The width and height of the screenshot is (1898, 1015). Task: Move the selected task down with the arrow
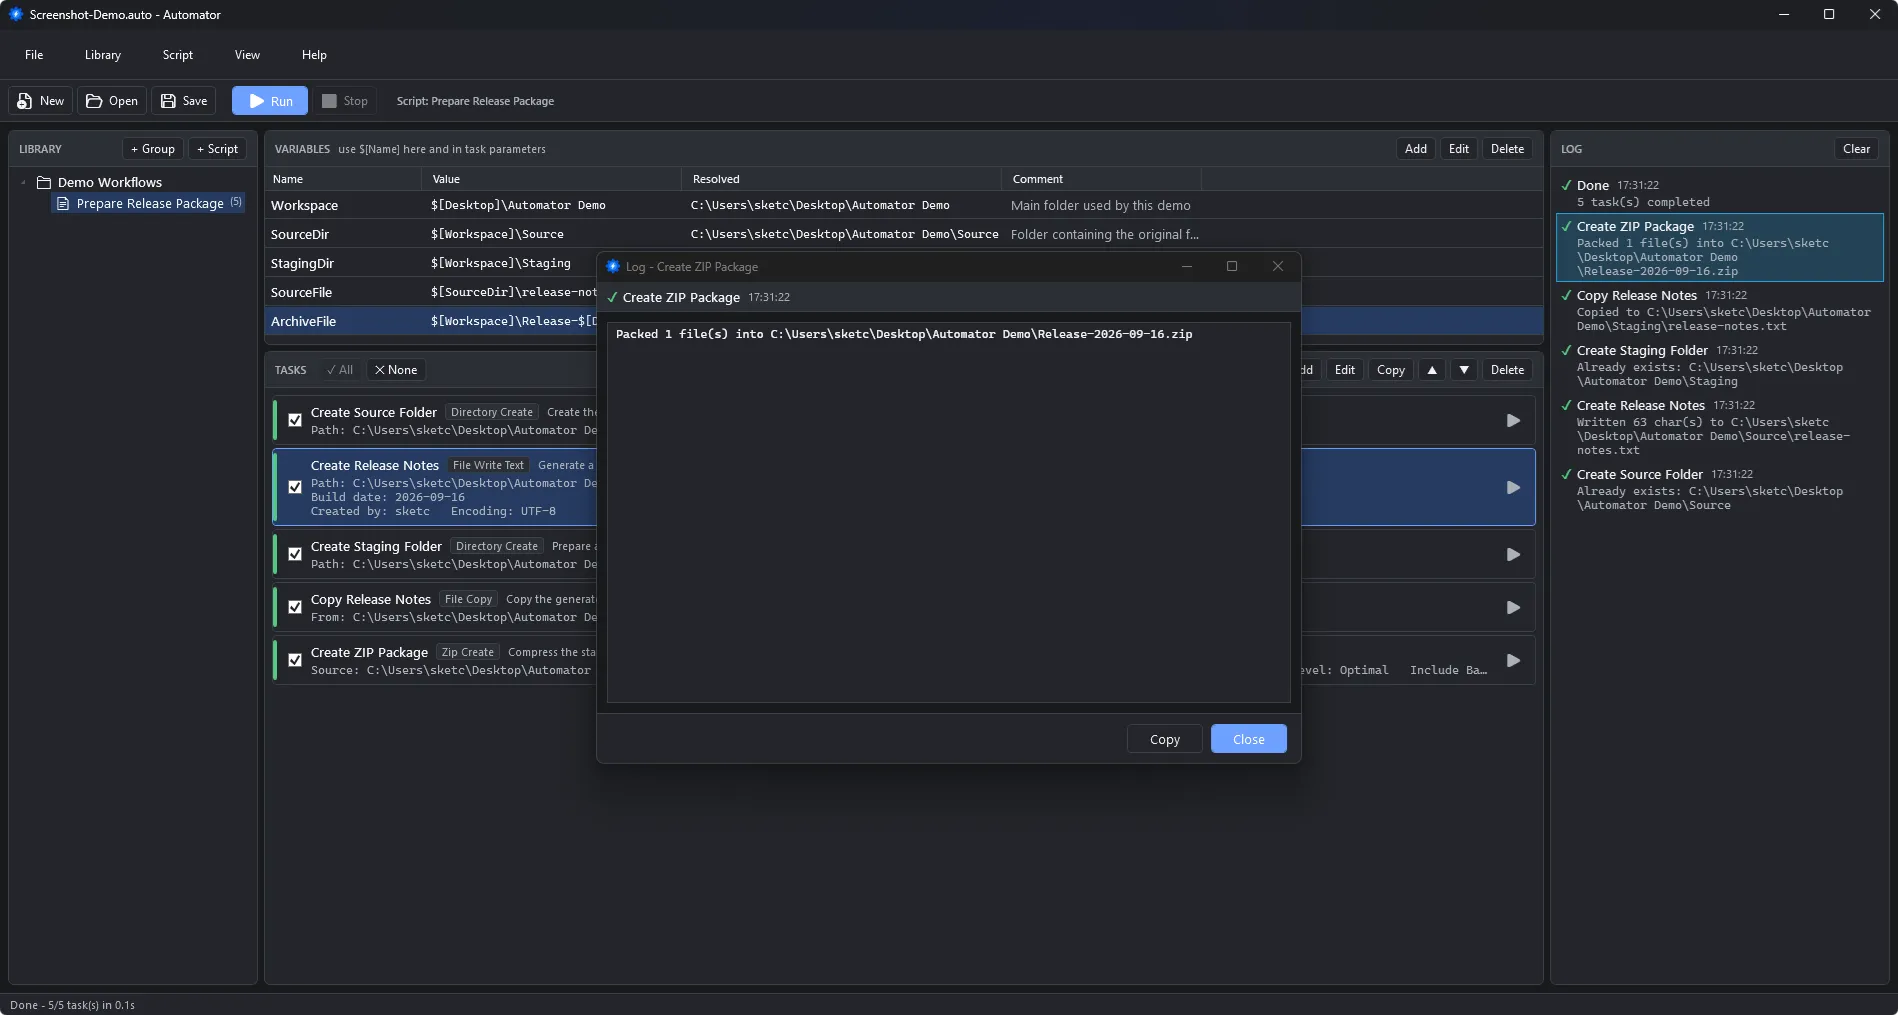click(1464, 370)
